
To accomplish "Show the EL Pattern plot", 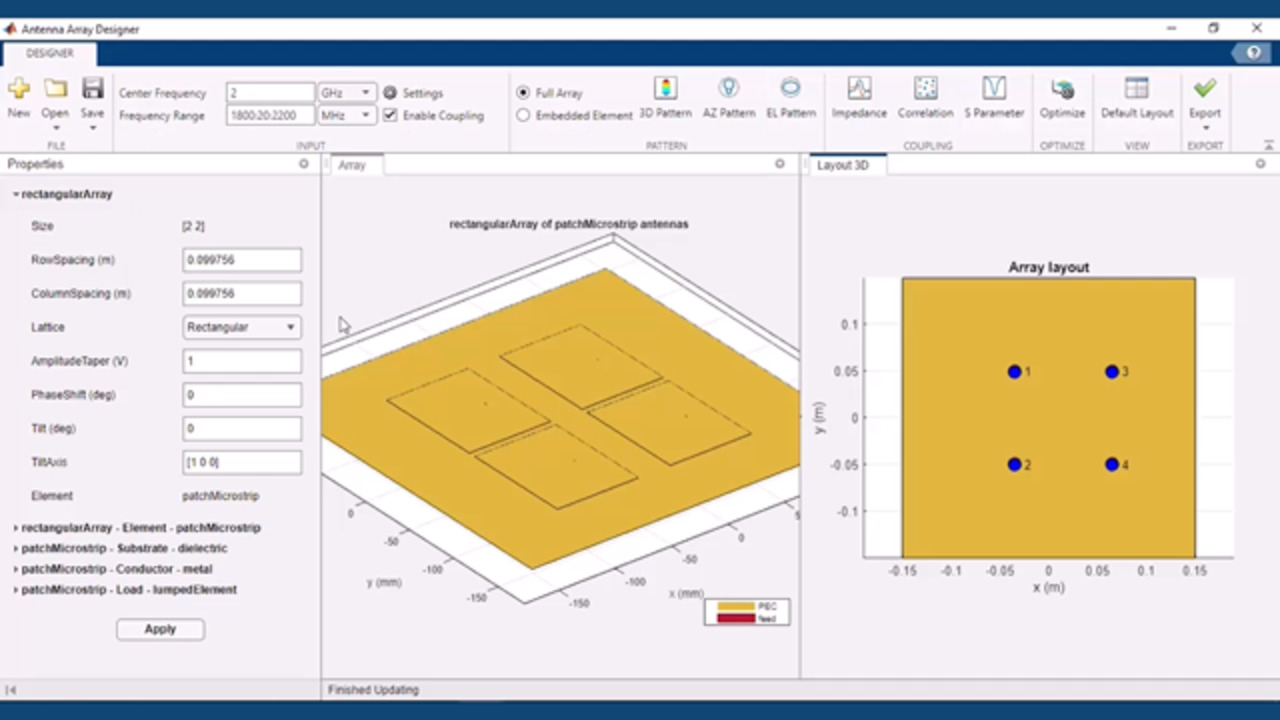I will coord(791,98).
